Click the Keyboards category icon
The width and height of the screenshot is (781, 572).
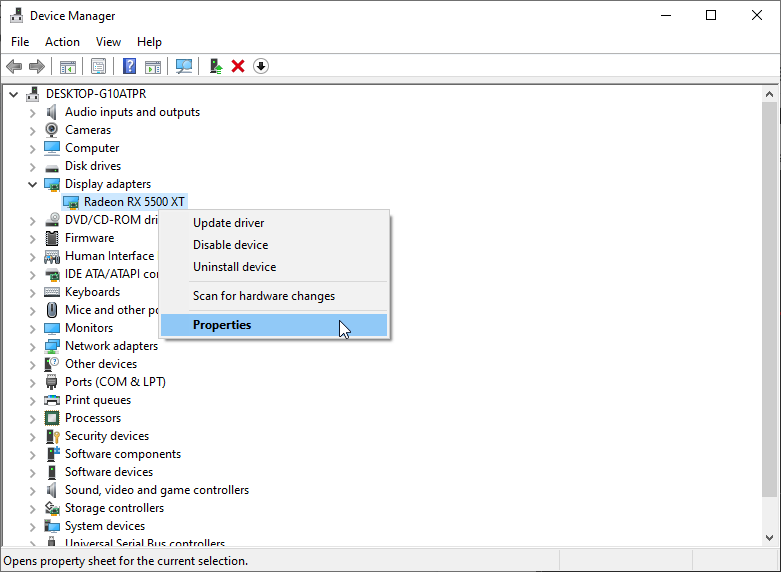point(52,292)
